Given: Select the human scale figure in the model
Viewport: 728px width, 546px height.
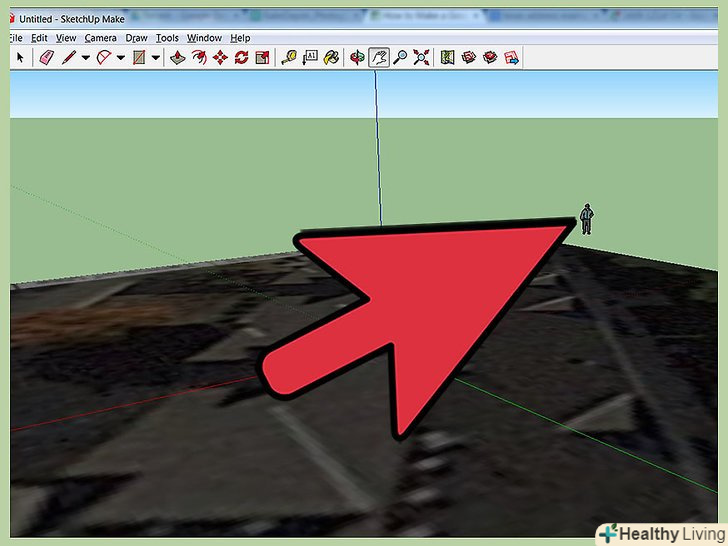Looking at the screenshot, I should click(587, 219).
